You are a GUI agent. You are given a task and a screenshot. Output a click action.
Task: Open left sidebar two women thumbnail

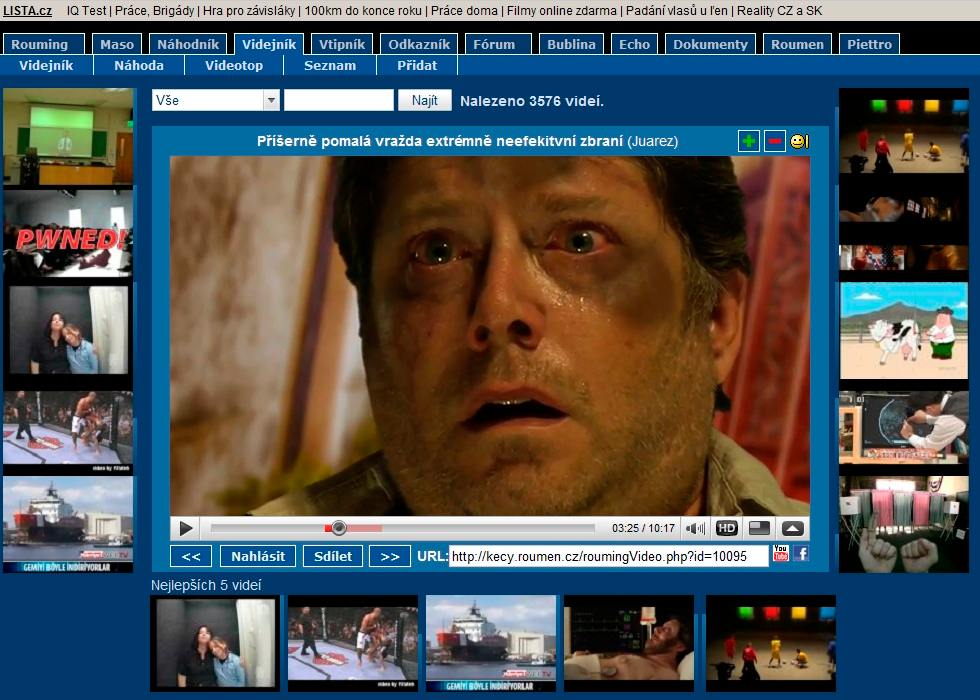[68, 330]
